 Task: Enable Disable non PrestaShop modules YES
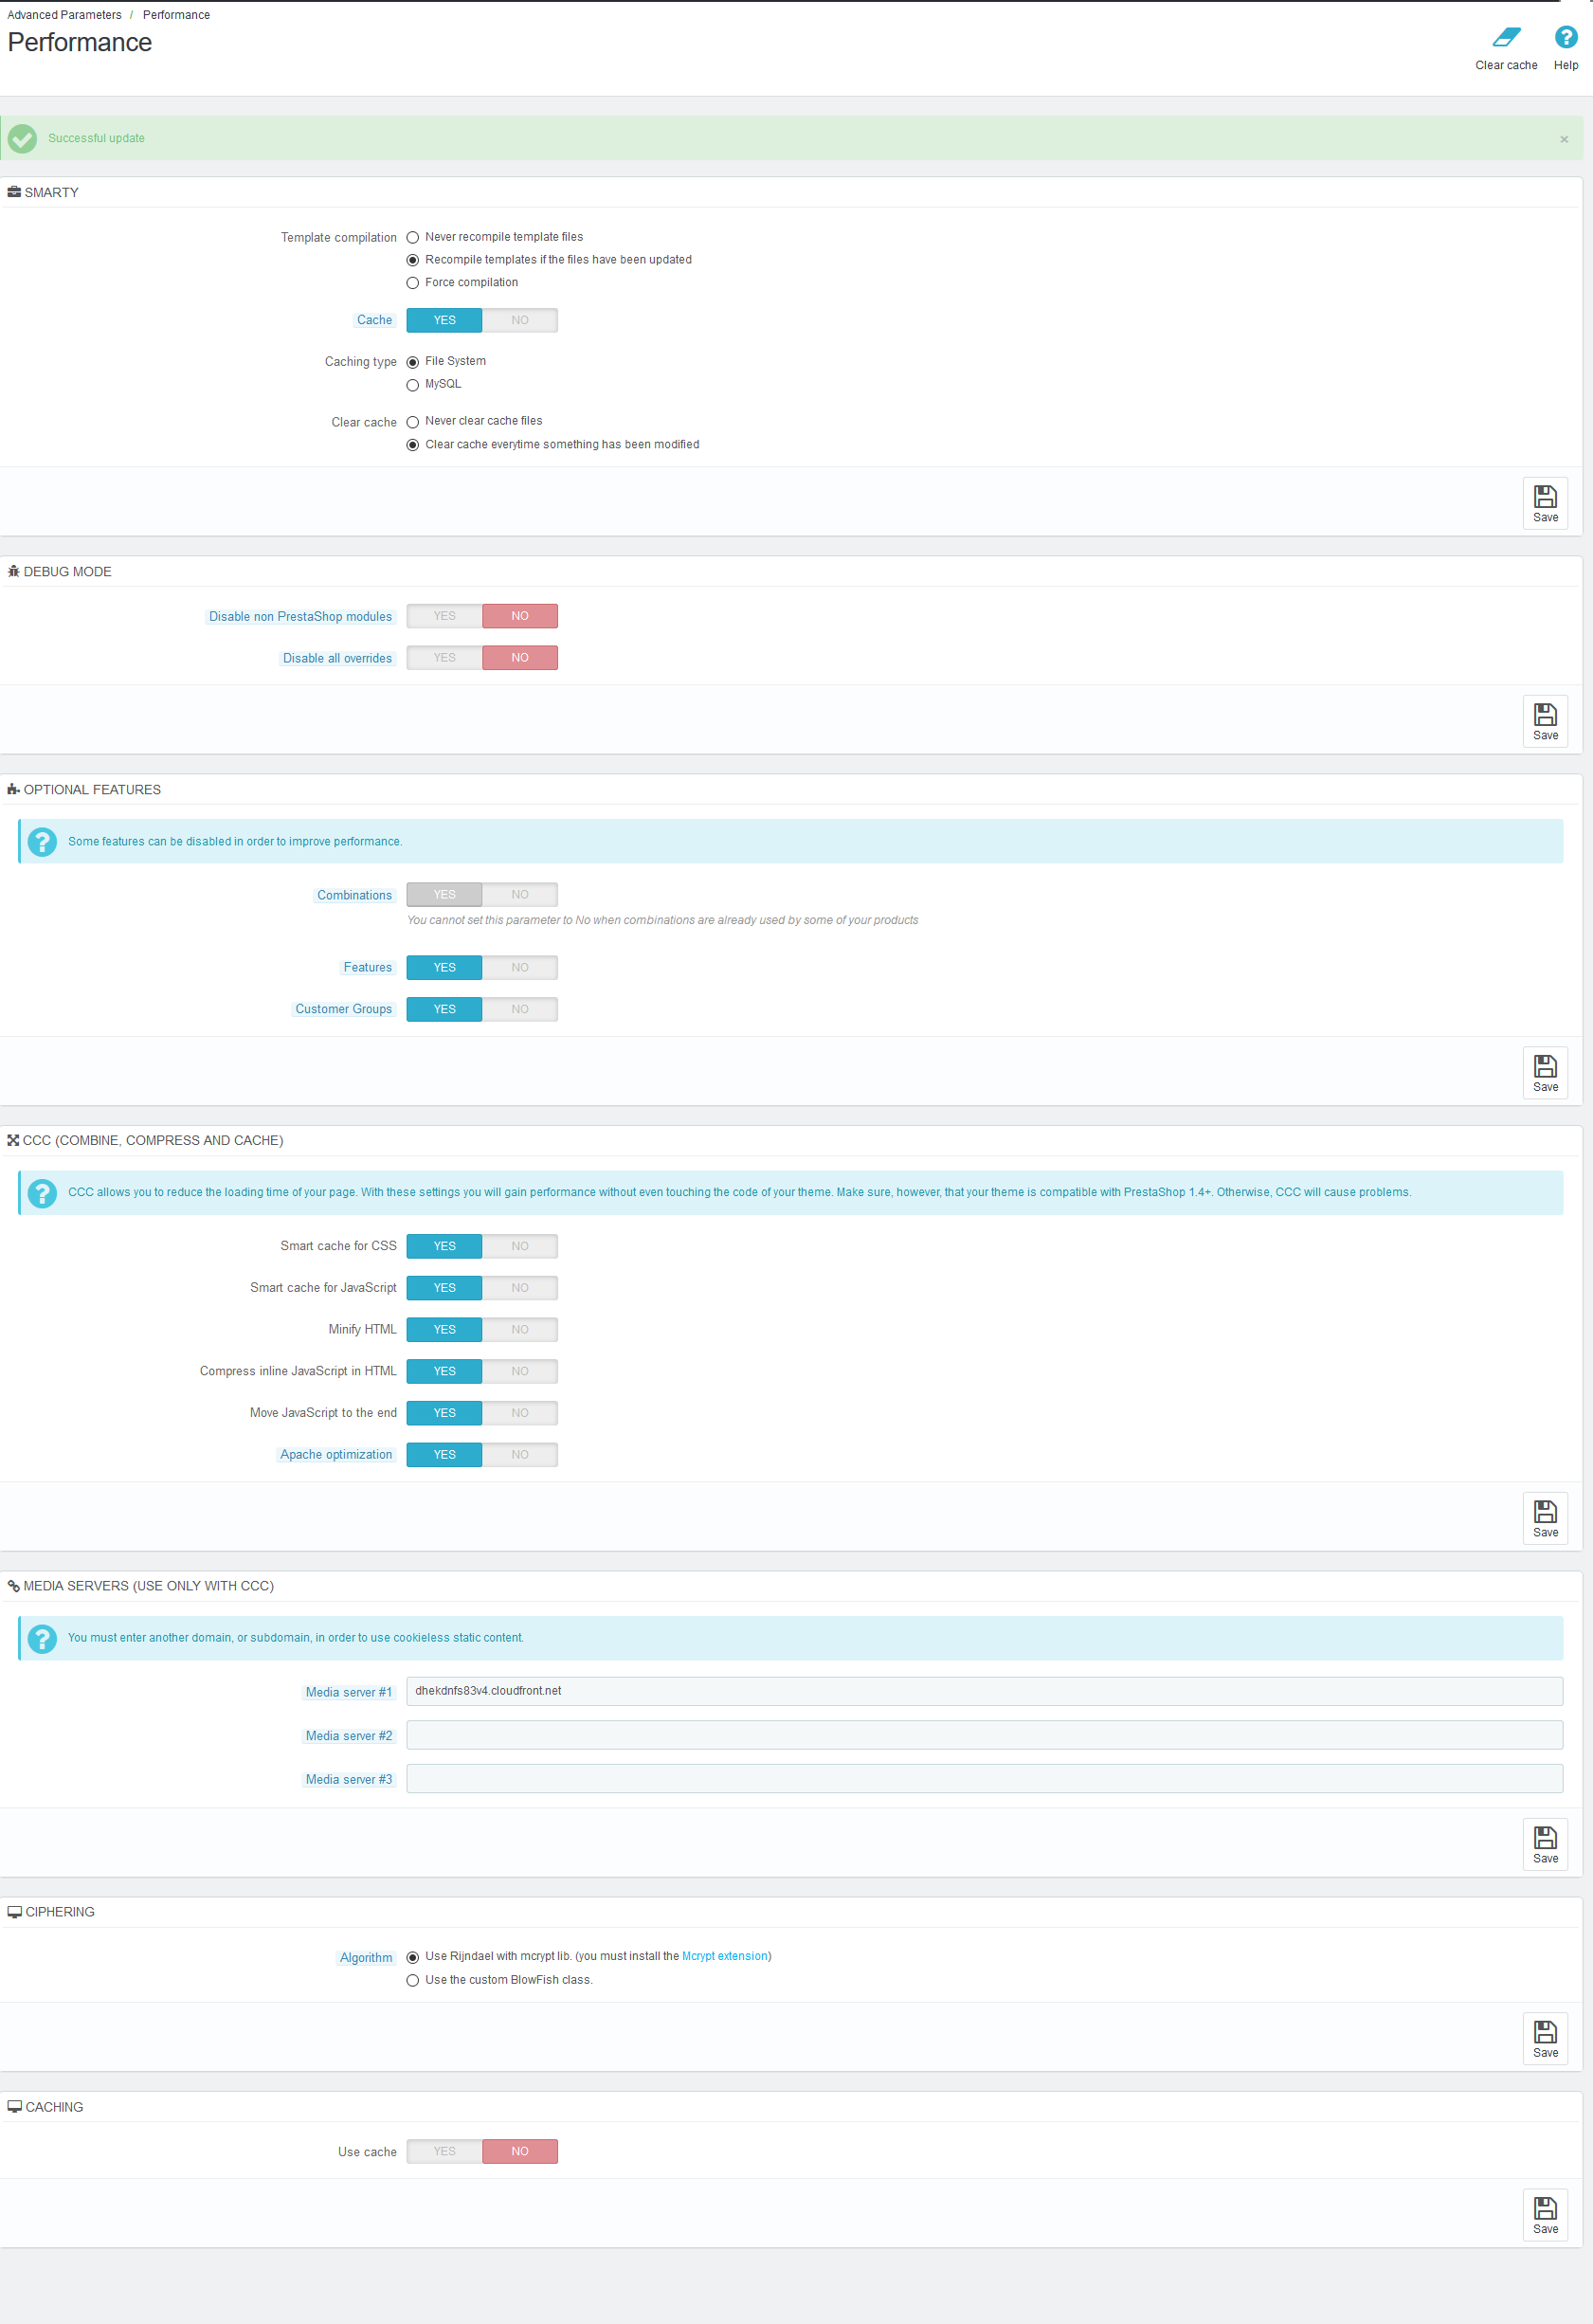click(x=444, y=616)
